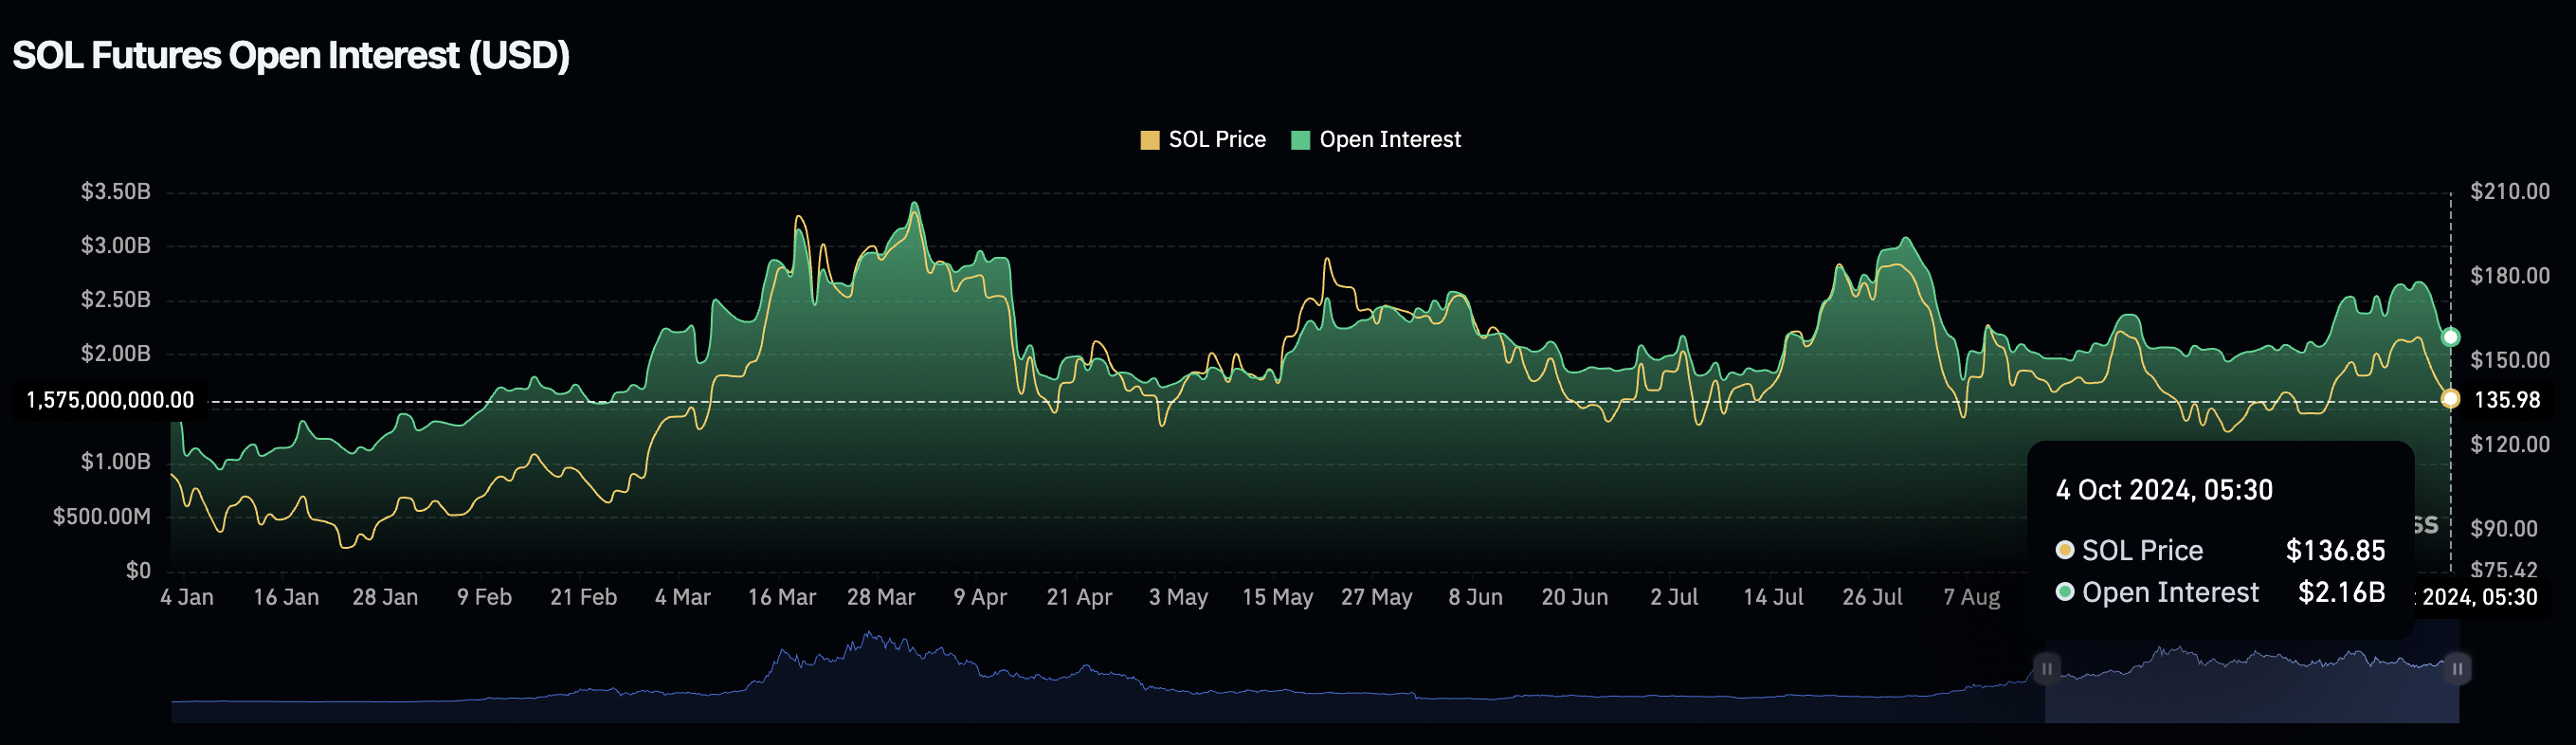The width and height of the screenshot is (2576, 745).
Task: Click the $75.42 right axis label
Action: [2504, 570]
